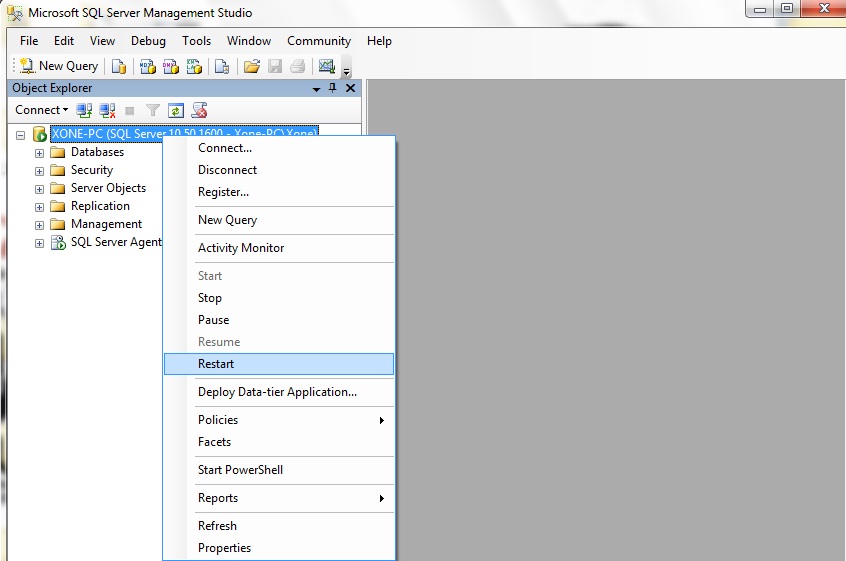
Task: Choose Start PowerShell from the context menu
Action: 279,470
